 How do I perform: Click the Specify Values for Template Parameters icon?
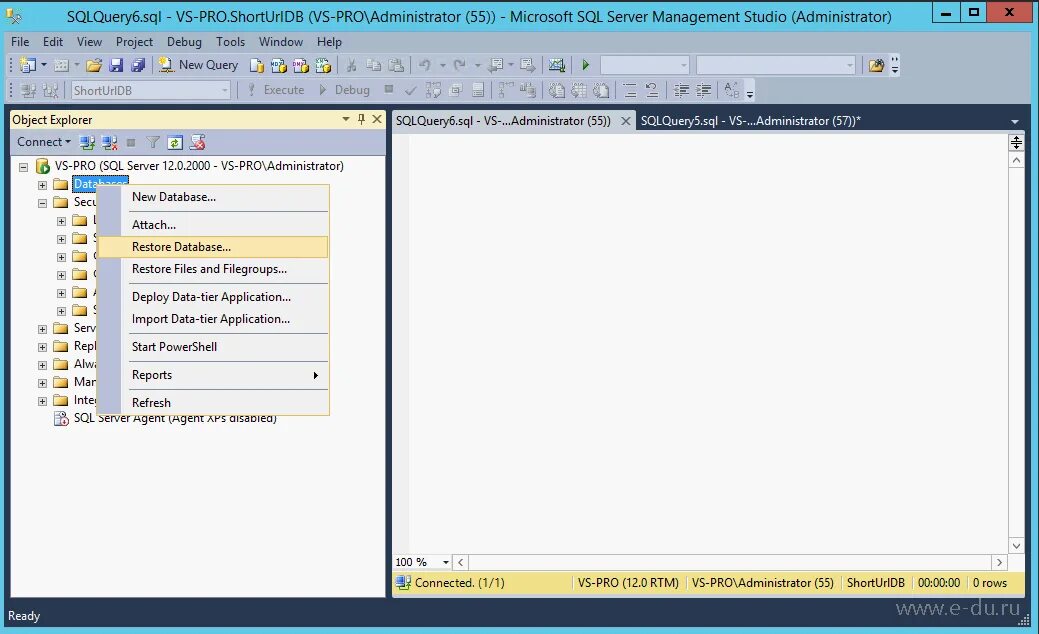732,90
